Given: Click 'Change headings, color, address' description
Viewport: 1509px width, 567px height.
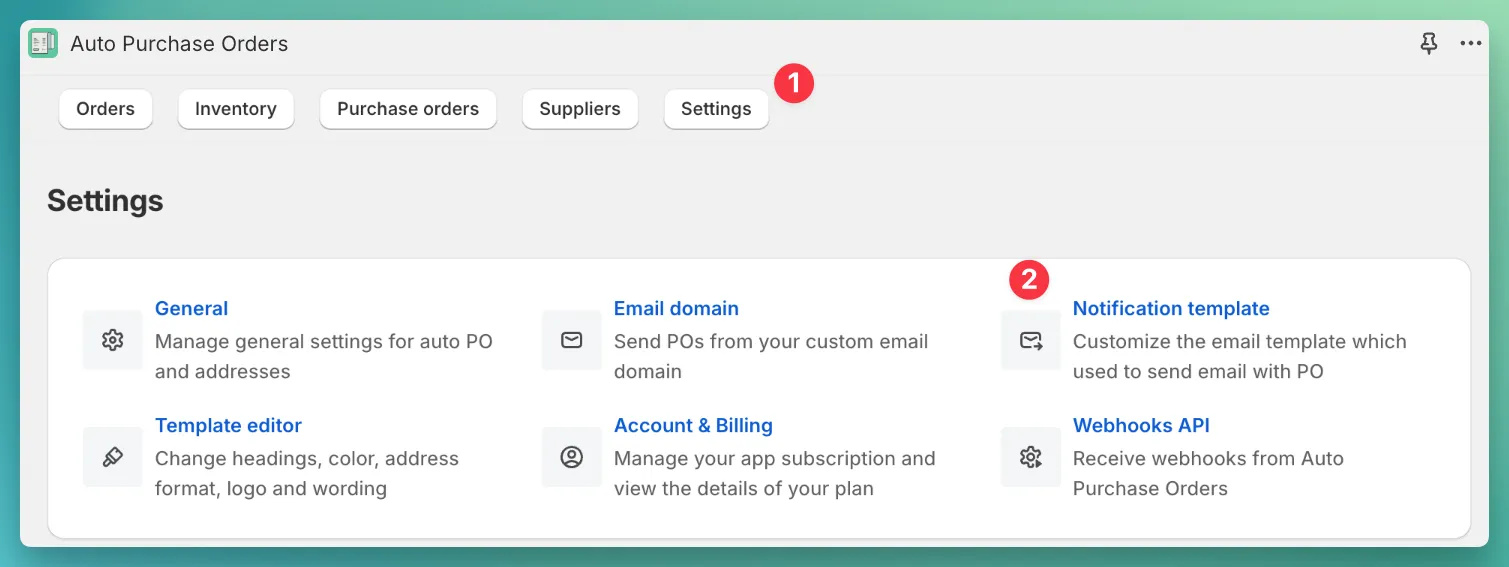Looking at the screenshot, I should tap(307, 459).
